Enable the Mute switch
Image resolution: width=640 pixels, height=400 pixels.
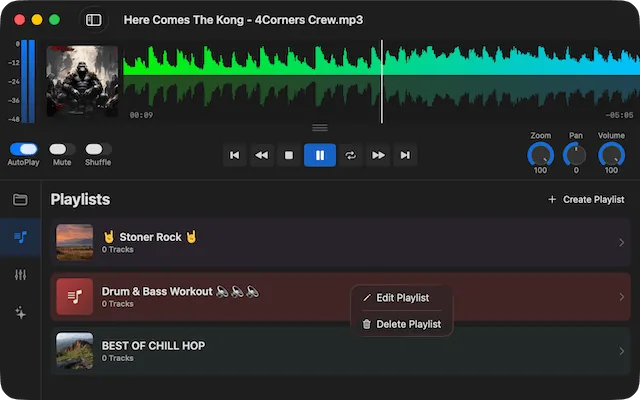(x=62, y=149)
